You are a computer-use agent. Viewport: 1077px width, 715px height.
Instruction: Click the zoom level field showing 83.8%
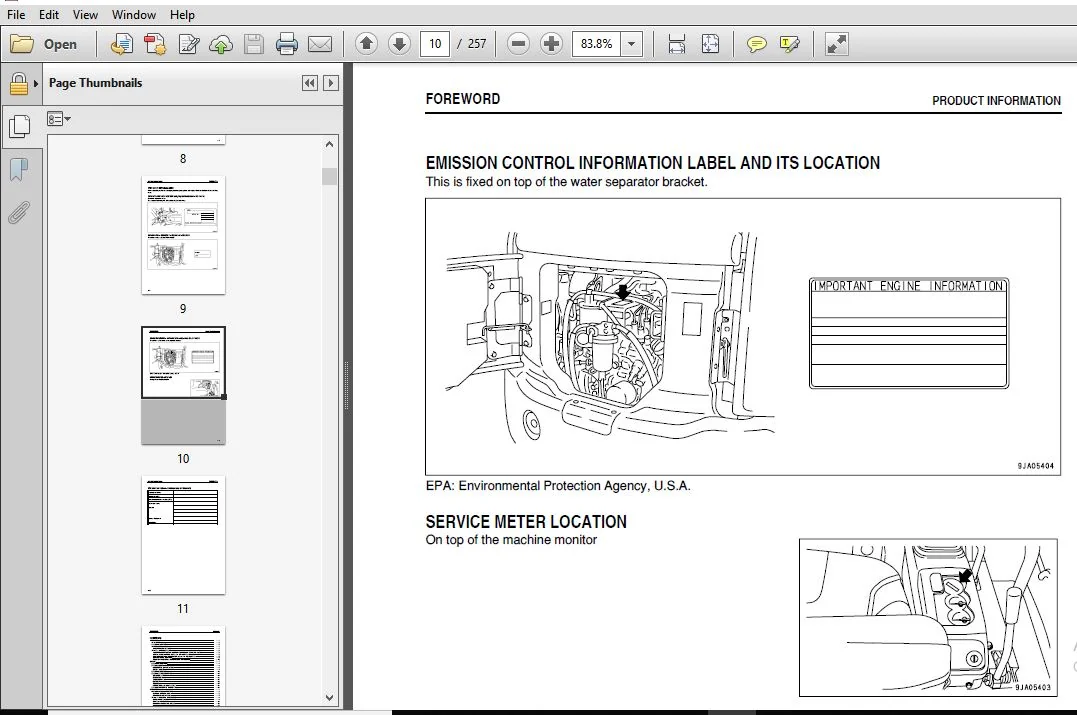(x=596, y=44)
